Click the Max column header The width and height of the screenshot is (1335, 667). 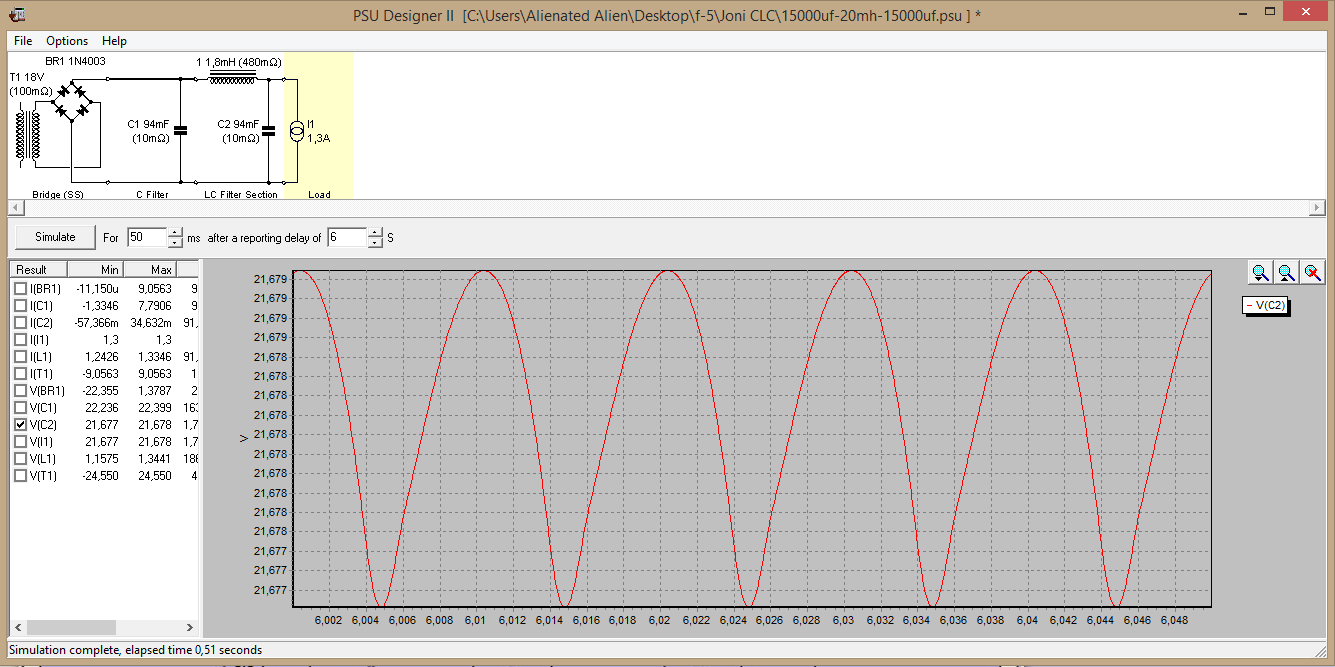pyautogui.click(x=150, y=269)
